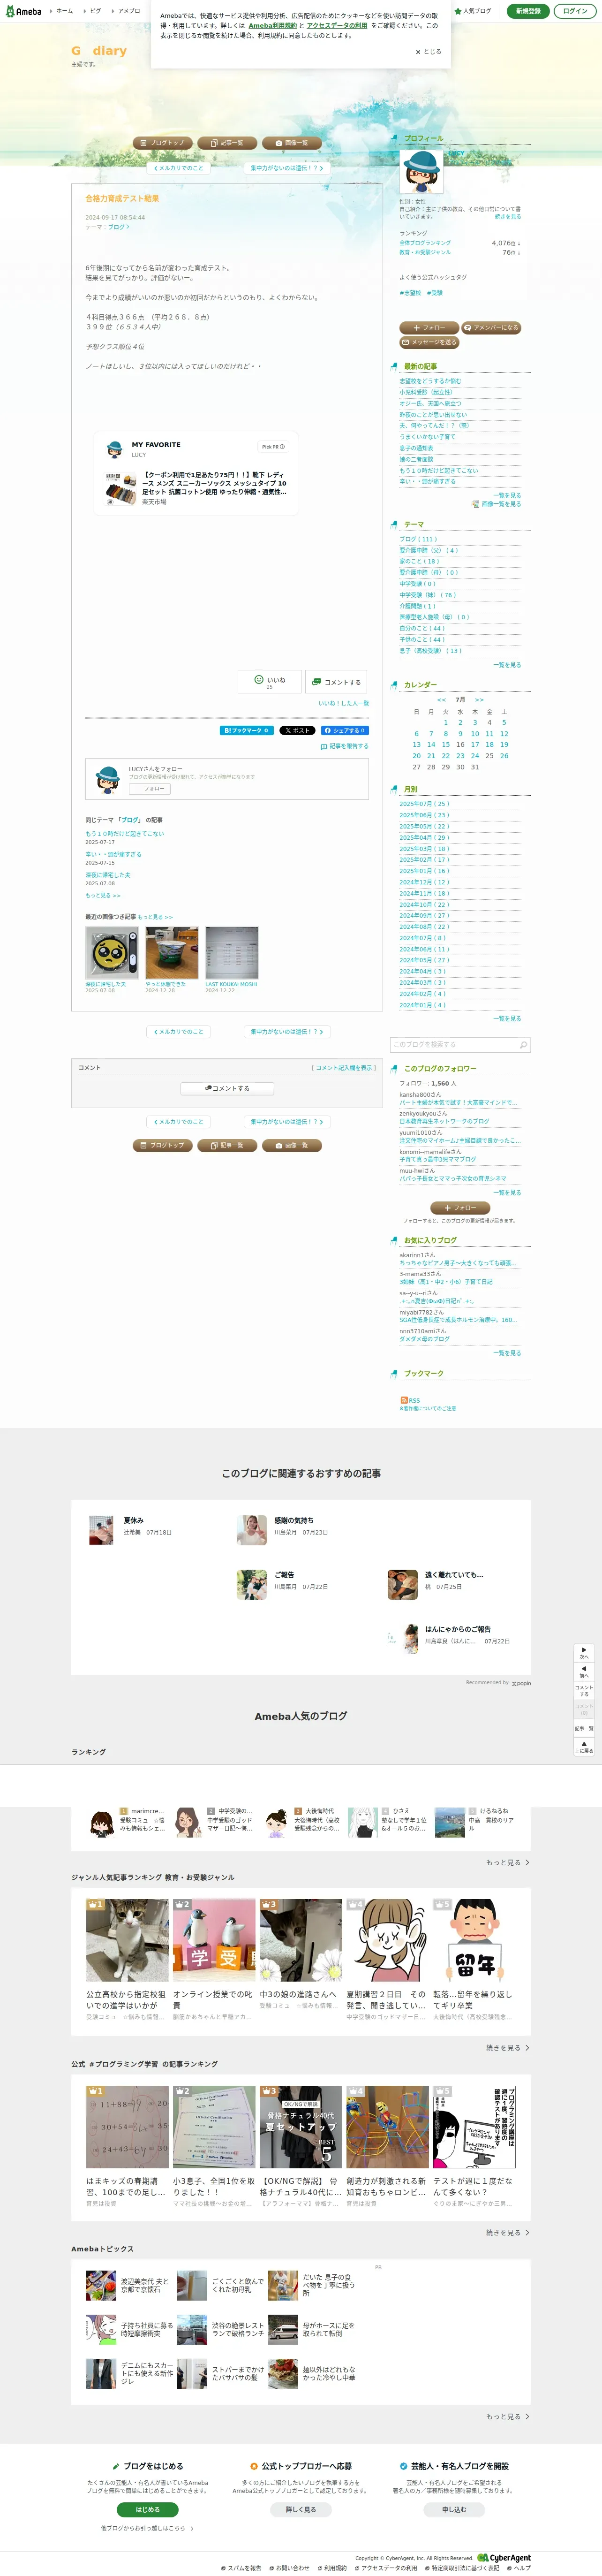
Task: Click the green はじめる button
Action: 147,2509
